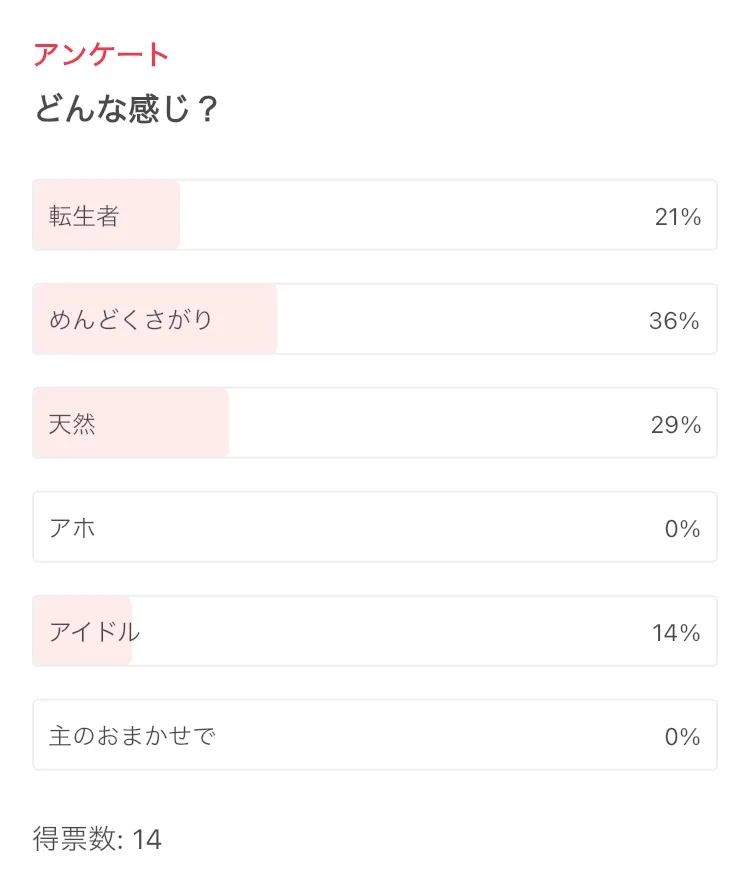Vote for the めんどくさがり option label
The height and width of the screenshot is (886, 750).
(x=131, y=320)
